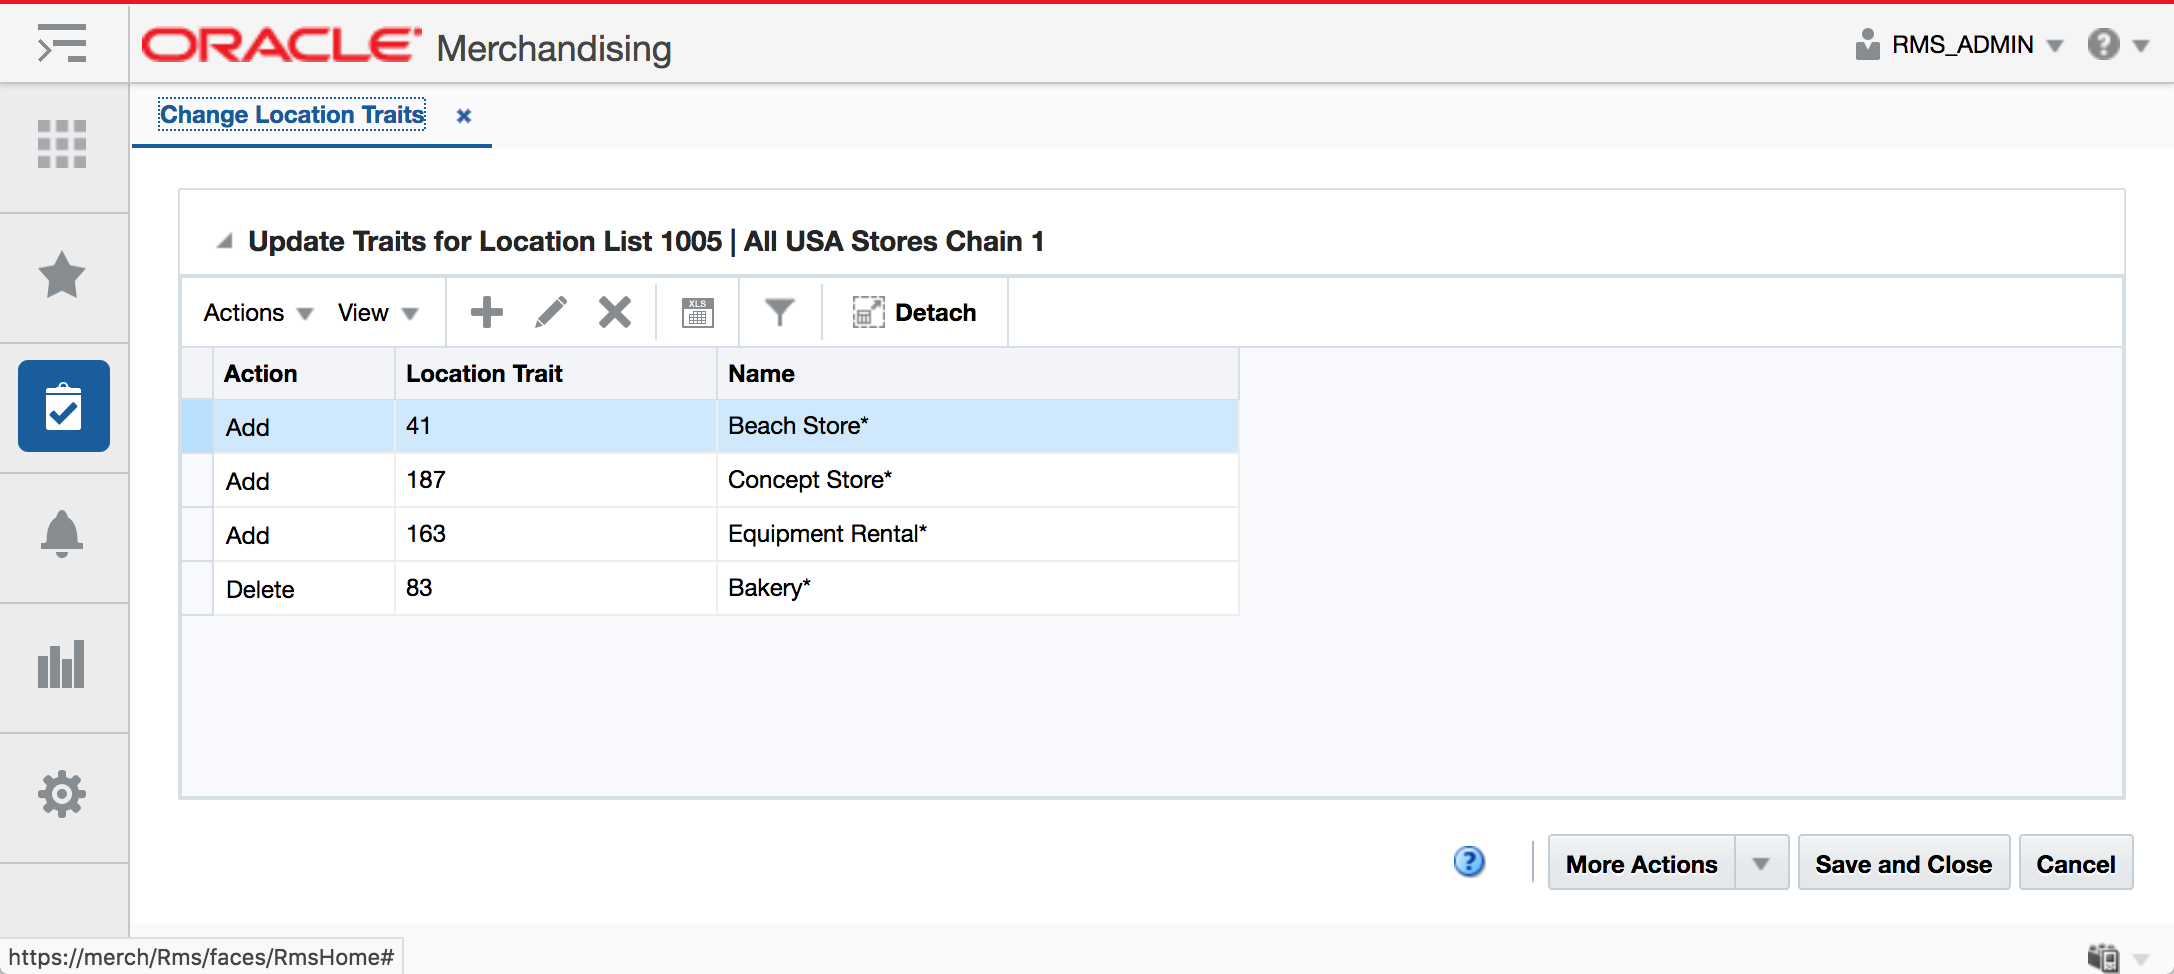Select the Change Location Traits tab
Screen dimensions: 2174x974
coord(291,114)
